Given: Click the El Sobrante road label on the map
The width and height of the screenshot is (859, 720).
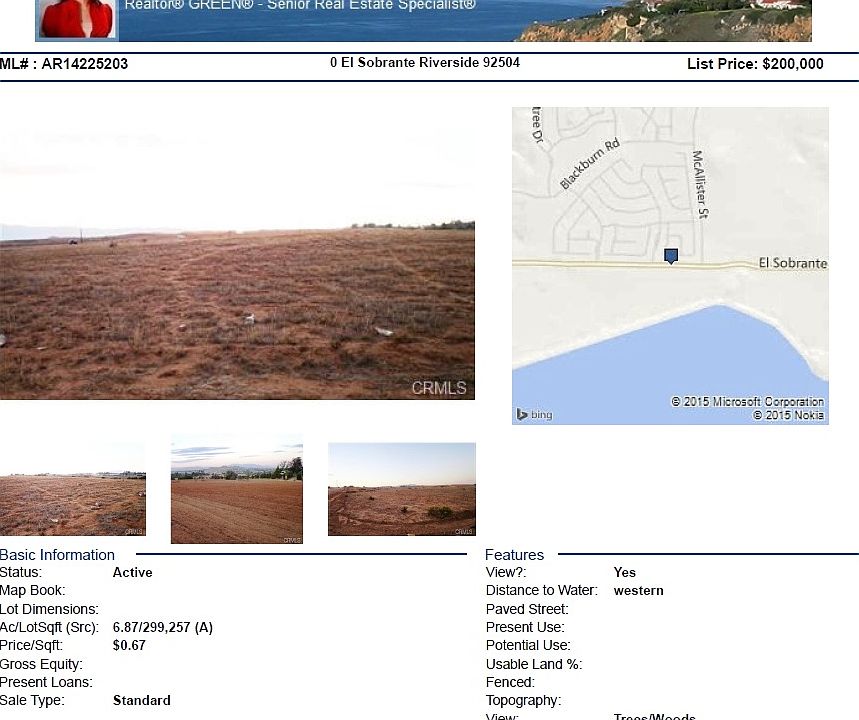Looking at the screenshot, I should (793, 263).
